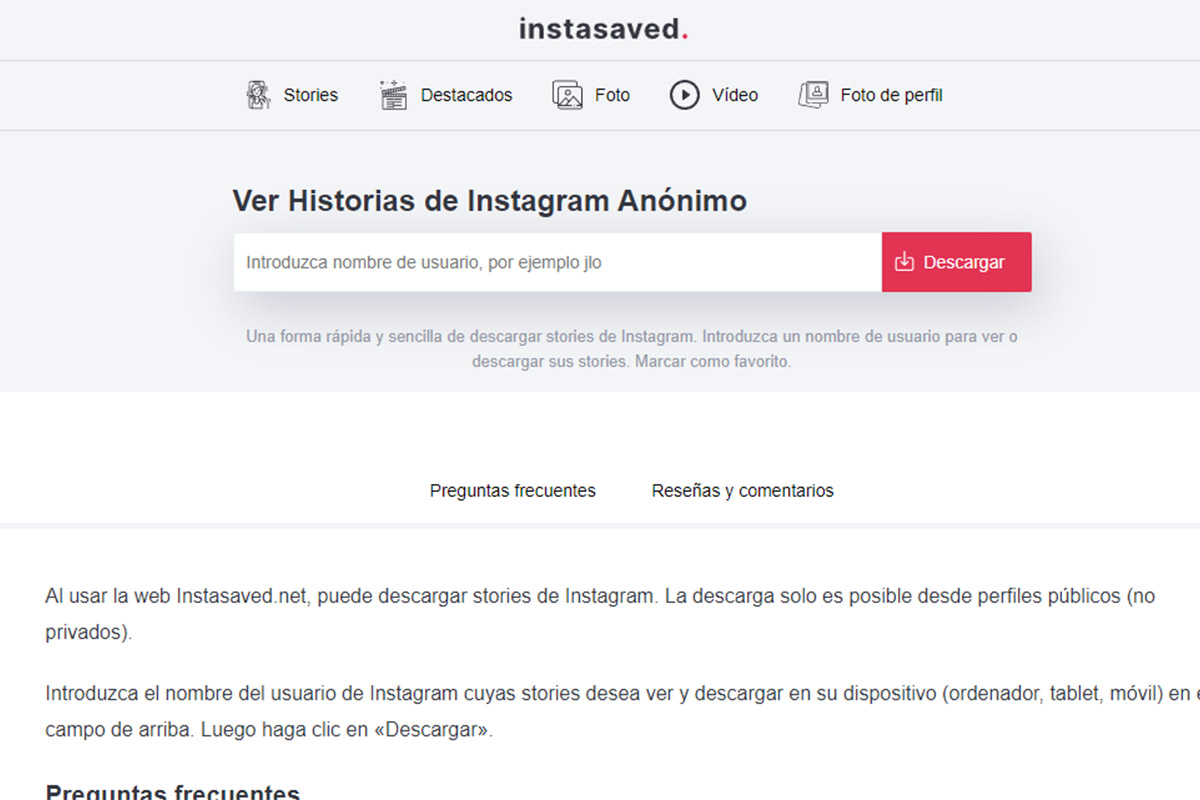Click the heading Ver Historias de Instagram Anónimo
Screen dimensions: 1200x800
pyautogui.click(x=490, y=201)
